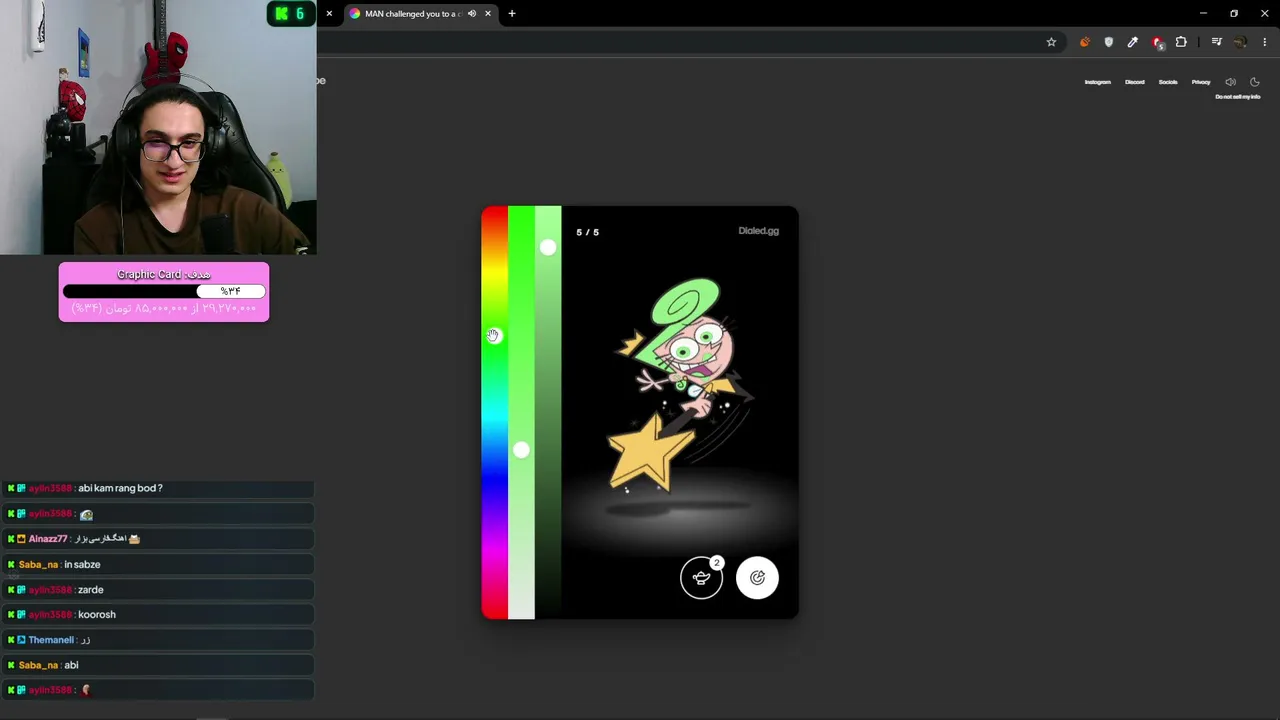Toggle the site sound speaker icon
Image resolution: width=1280 pixels, height=720 pixels.
1230,82
